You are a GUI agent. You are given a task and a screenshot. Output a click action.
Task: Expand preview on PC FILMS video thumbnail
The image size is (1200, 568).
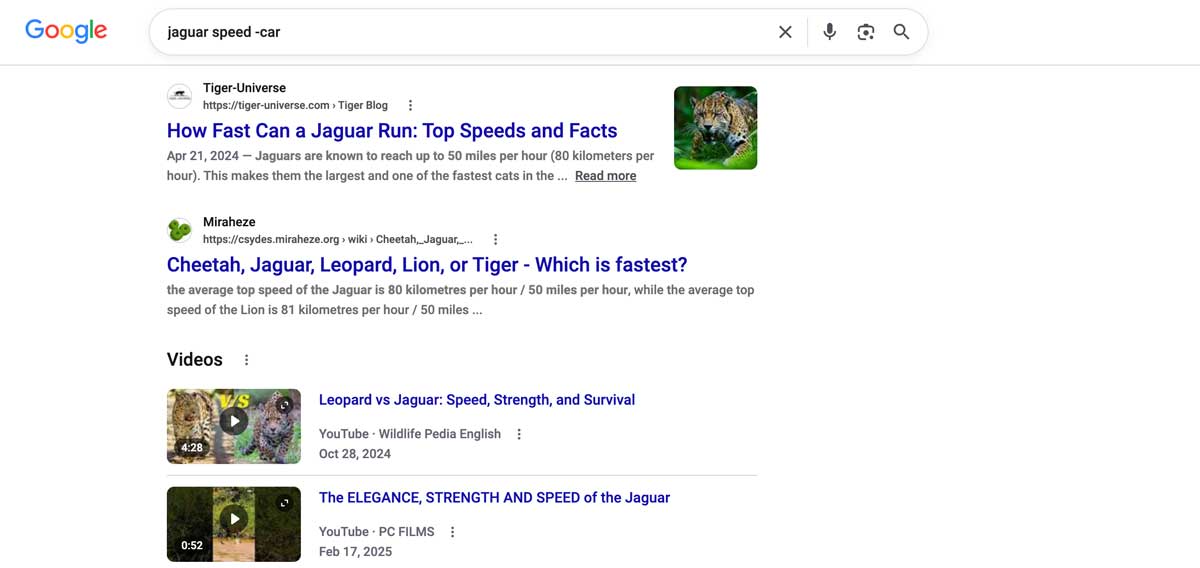[285, 503]
